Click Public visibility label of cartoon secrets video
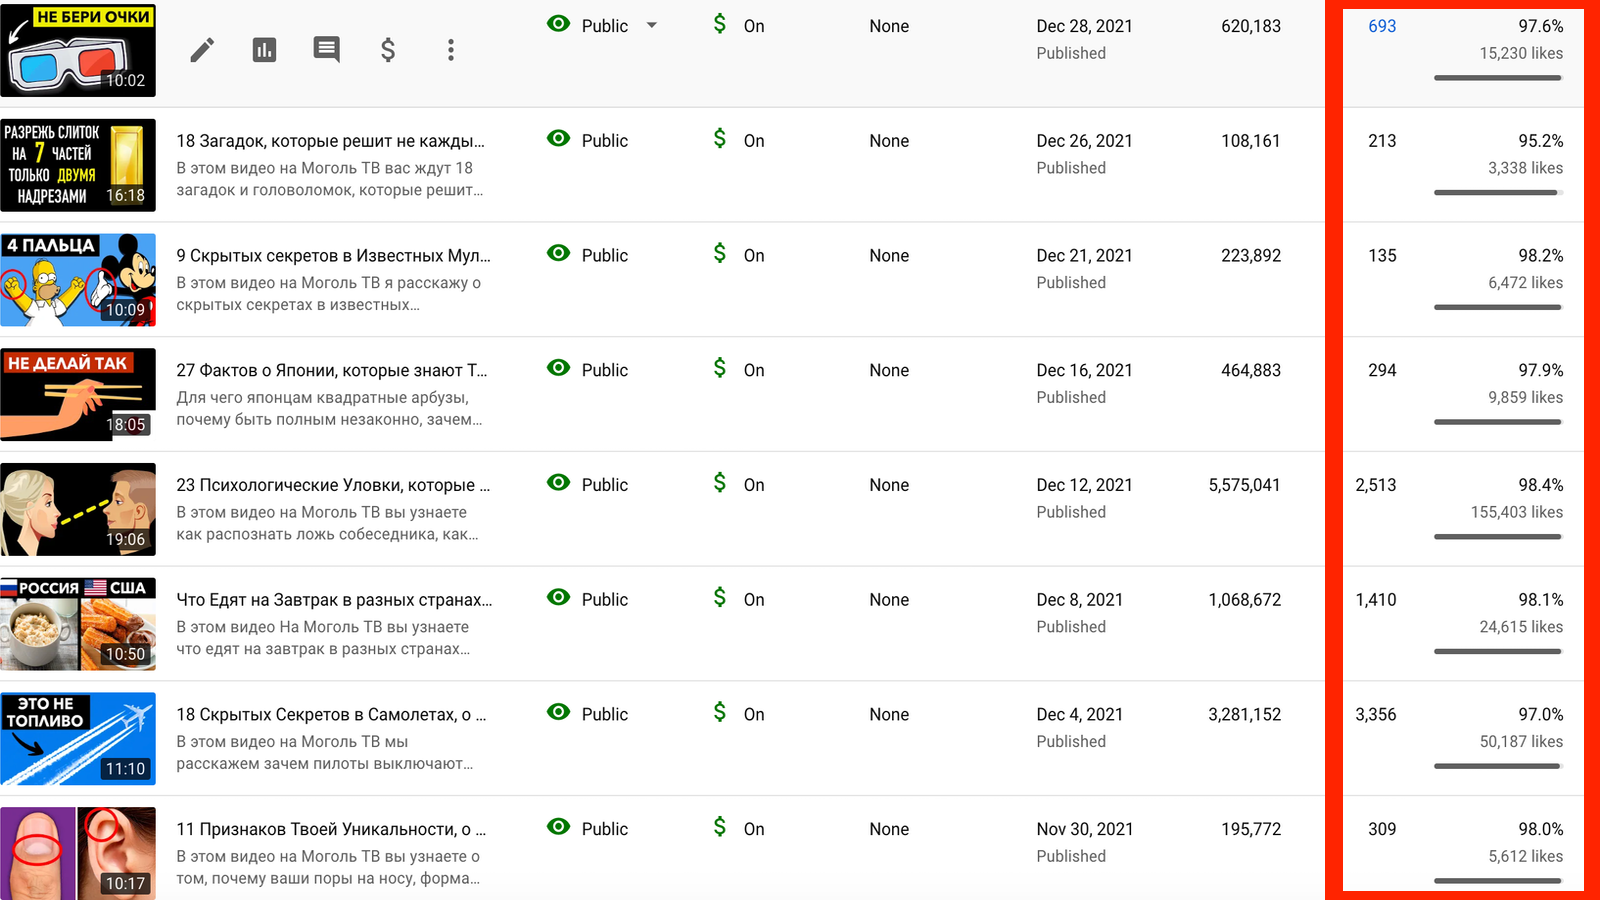This screenshot has height=900, width=1600. click(x=605, y=256)
